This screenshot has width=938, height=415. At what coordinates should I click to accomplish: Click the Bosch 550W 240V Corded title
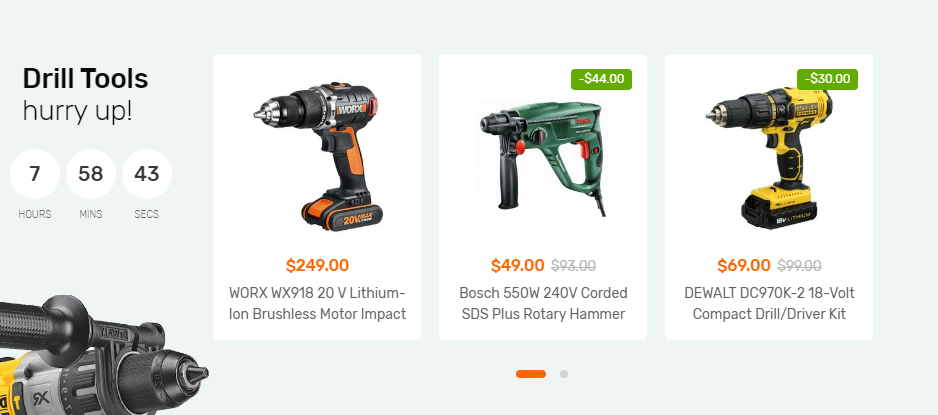(x=543, y=303)
